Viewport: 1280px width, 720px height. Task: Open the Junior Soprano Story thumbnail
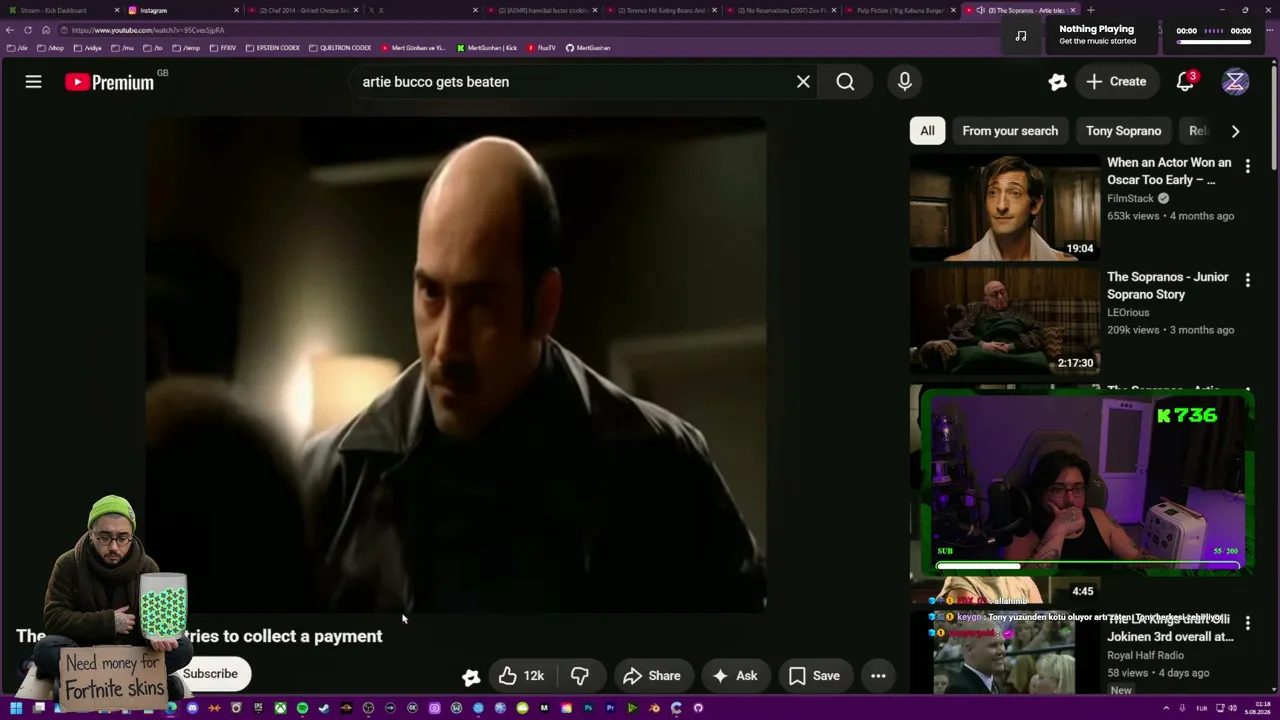click(1005, 320)
